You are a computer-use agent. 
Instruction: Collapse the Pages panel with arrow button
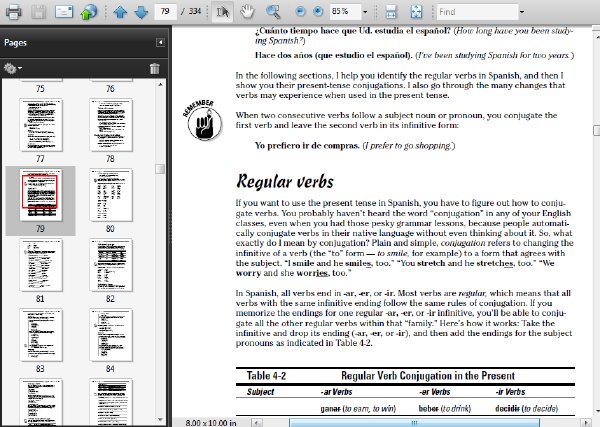[x=160, y=42]
